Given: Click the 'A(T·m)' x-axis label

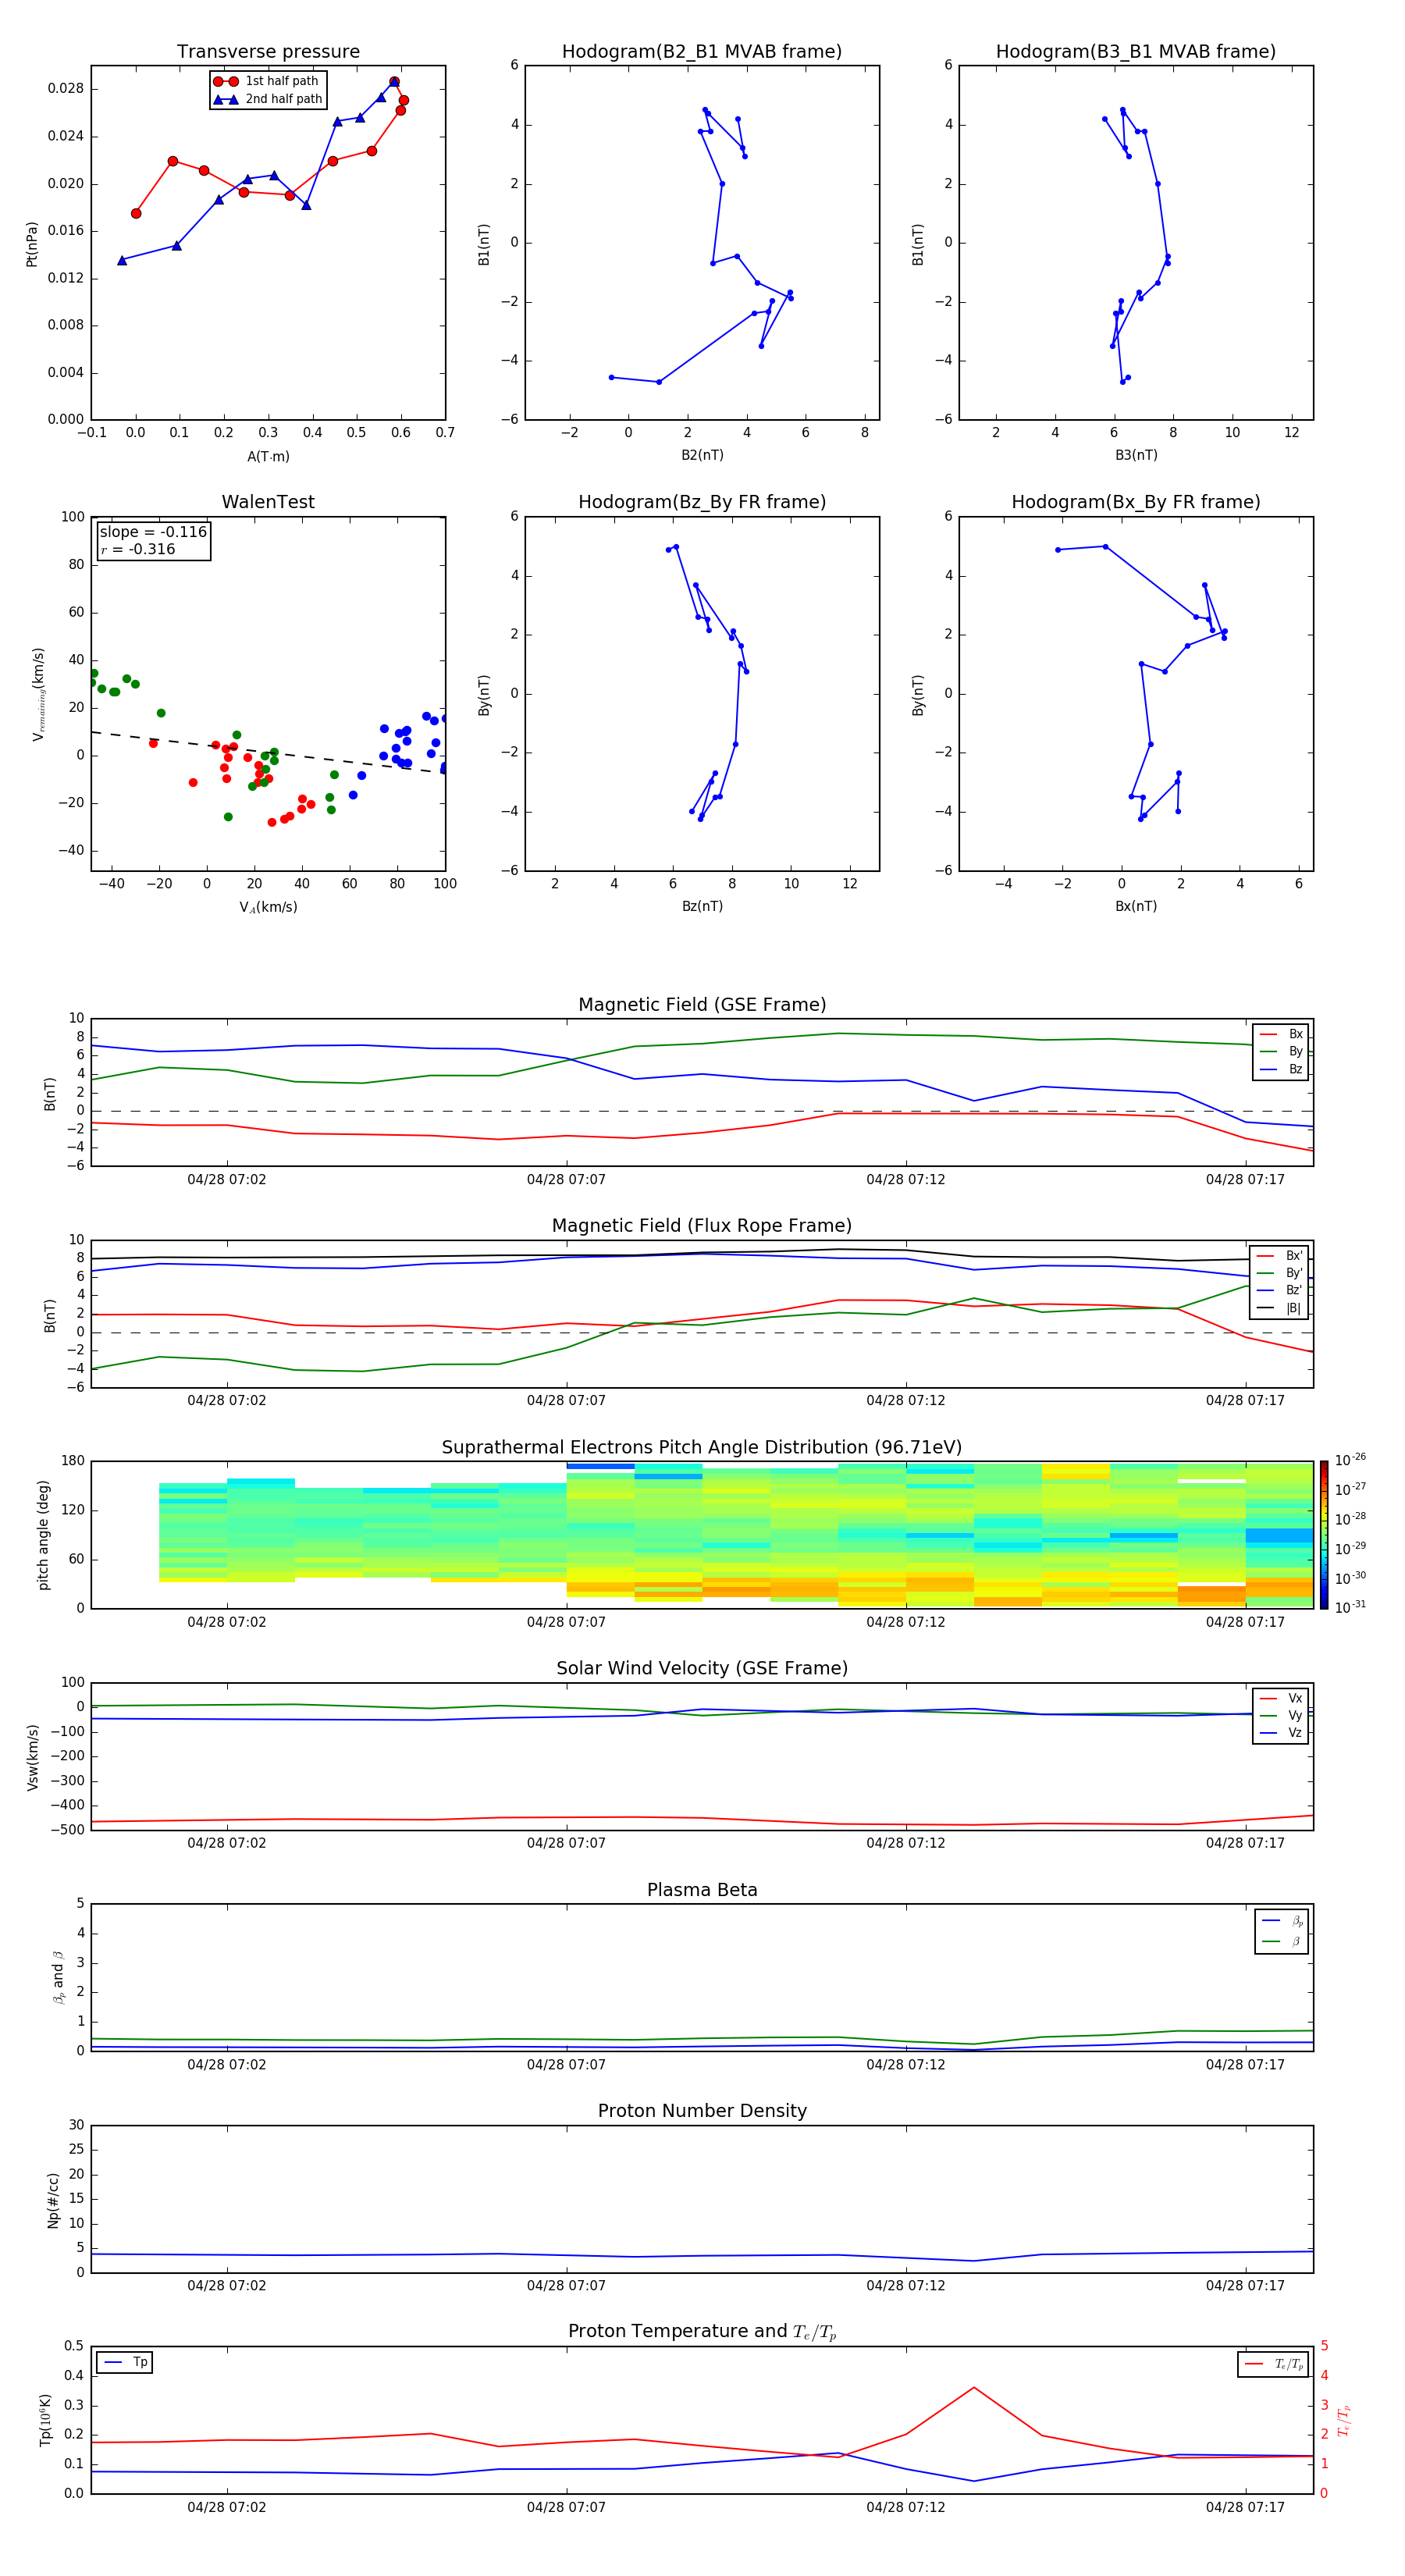Looking at the screenshot, I should point(268,456).
